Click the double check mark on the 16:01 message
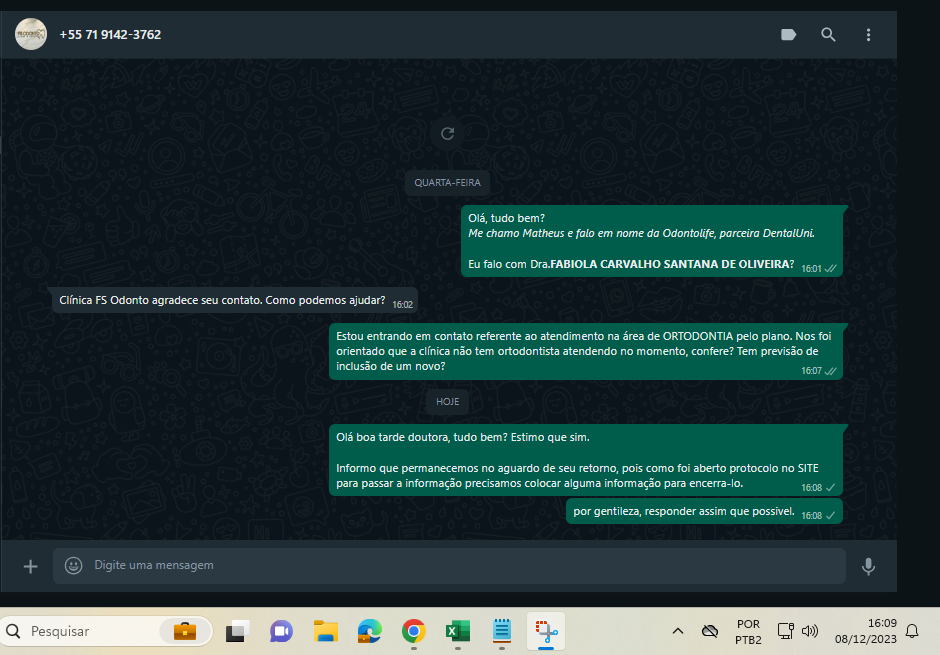 click(x=830, y=268)
